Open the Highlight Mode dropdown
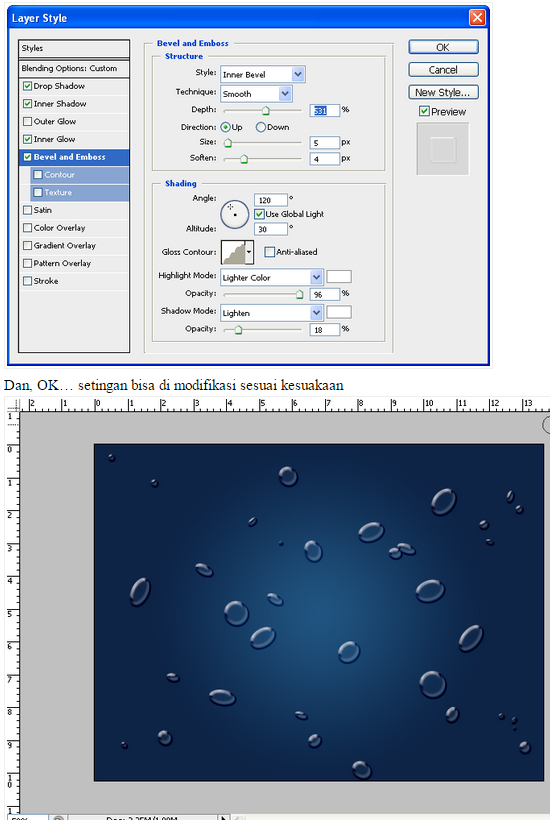 [x=272, y=277]
